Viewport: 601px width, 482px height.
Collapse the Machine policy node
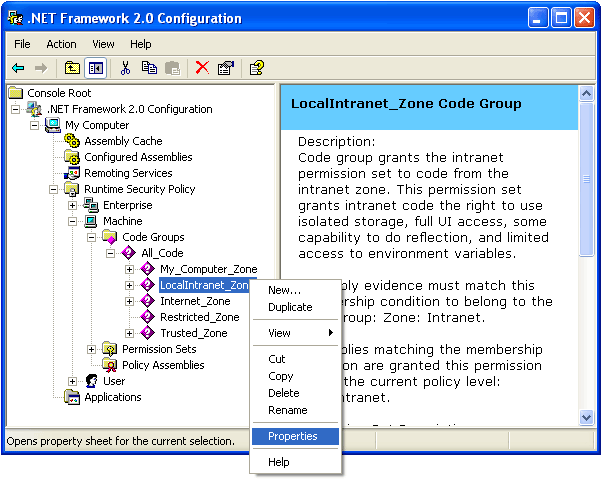[73, 221]
